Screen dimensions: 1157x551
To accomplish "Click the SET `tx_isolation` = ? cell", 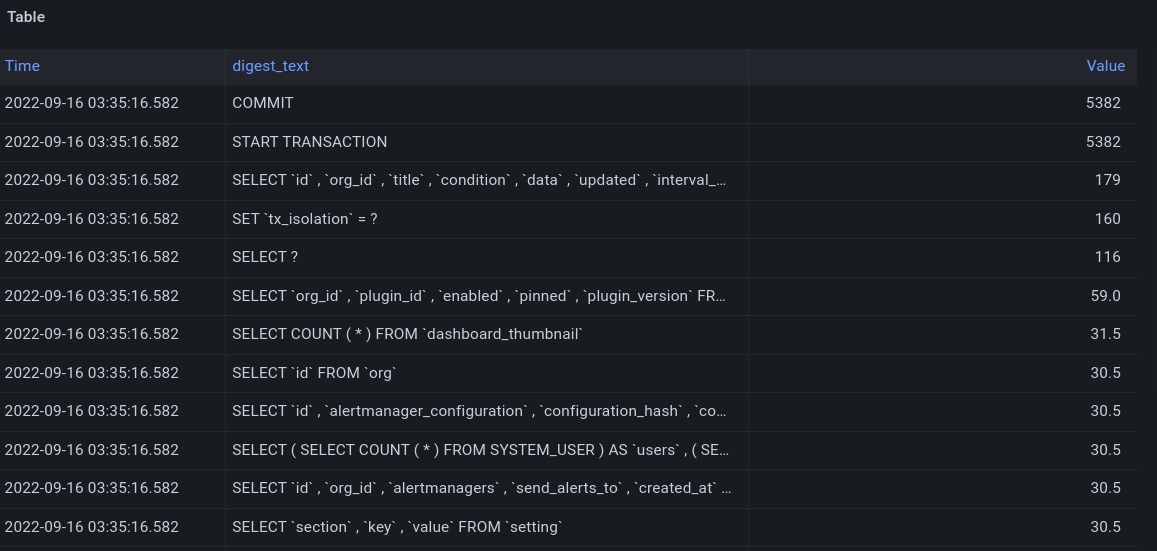I will click(x=486, y=219).
